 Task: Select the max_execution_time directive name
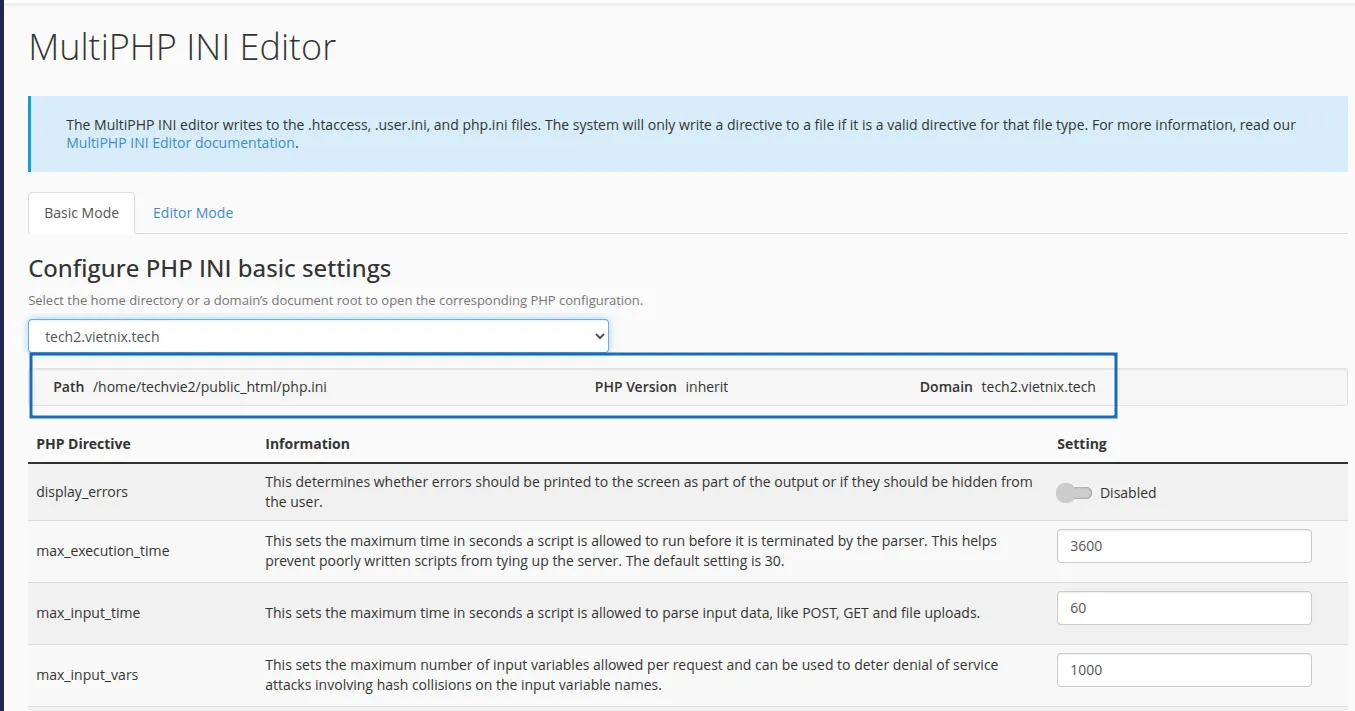click(103, 551)
